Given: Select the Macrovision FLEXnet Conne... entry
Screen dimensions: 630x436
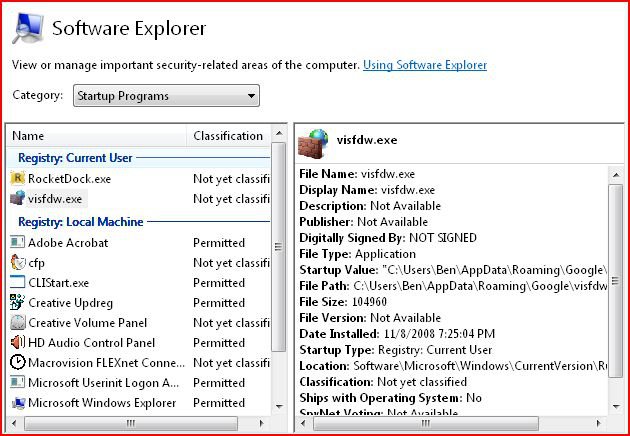Looking at the screenshot, I should 106,363.
